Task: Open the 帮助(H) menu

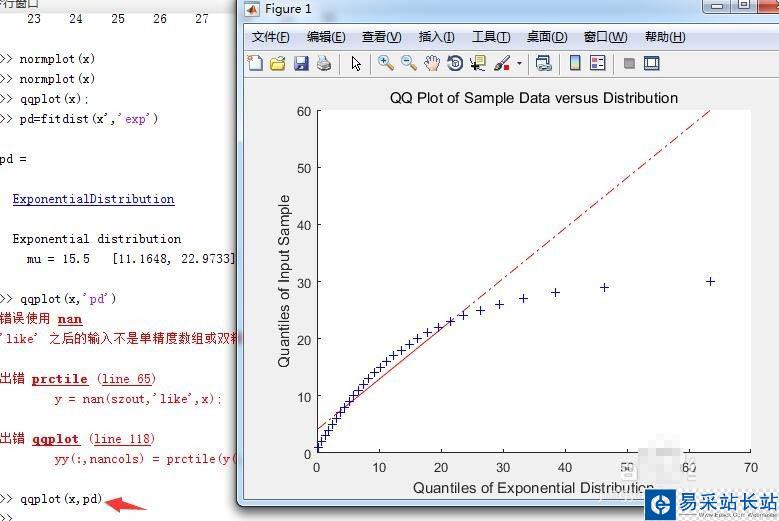Action: coord(665,37)
